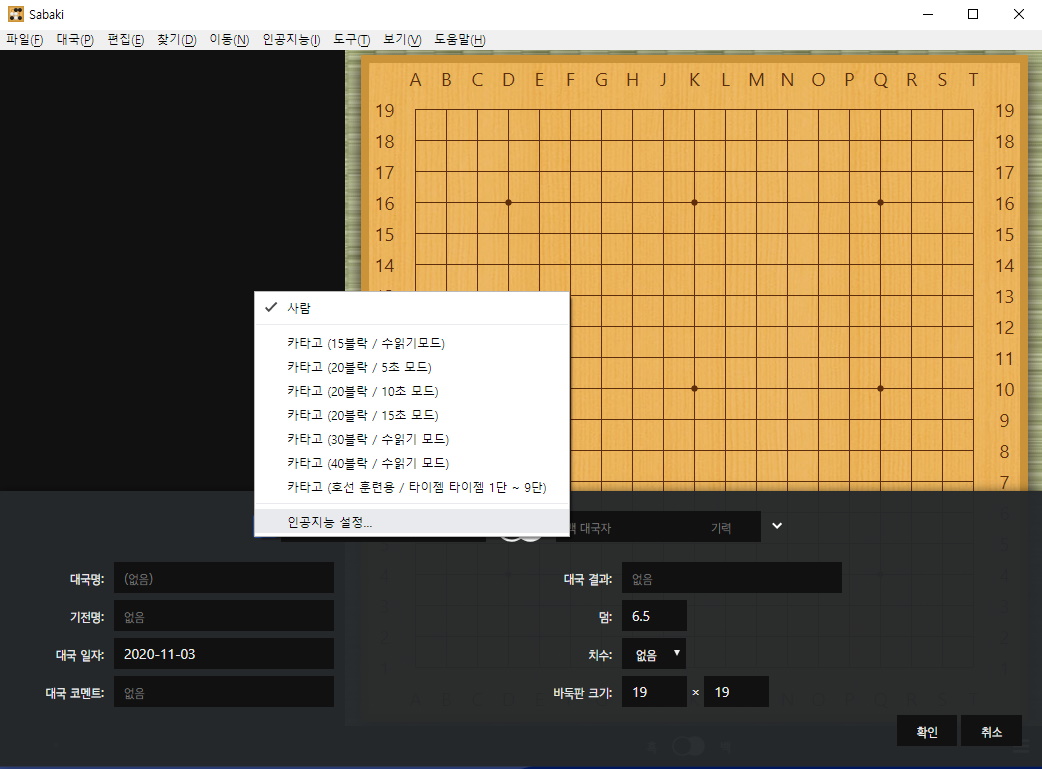Open the 편집(E) menu
The width and height of the screenshot is (1042, 769).
click(126, 40)
